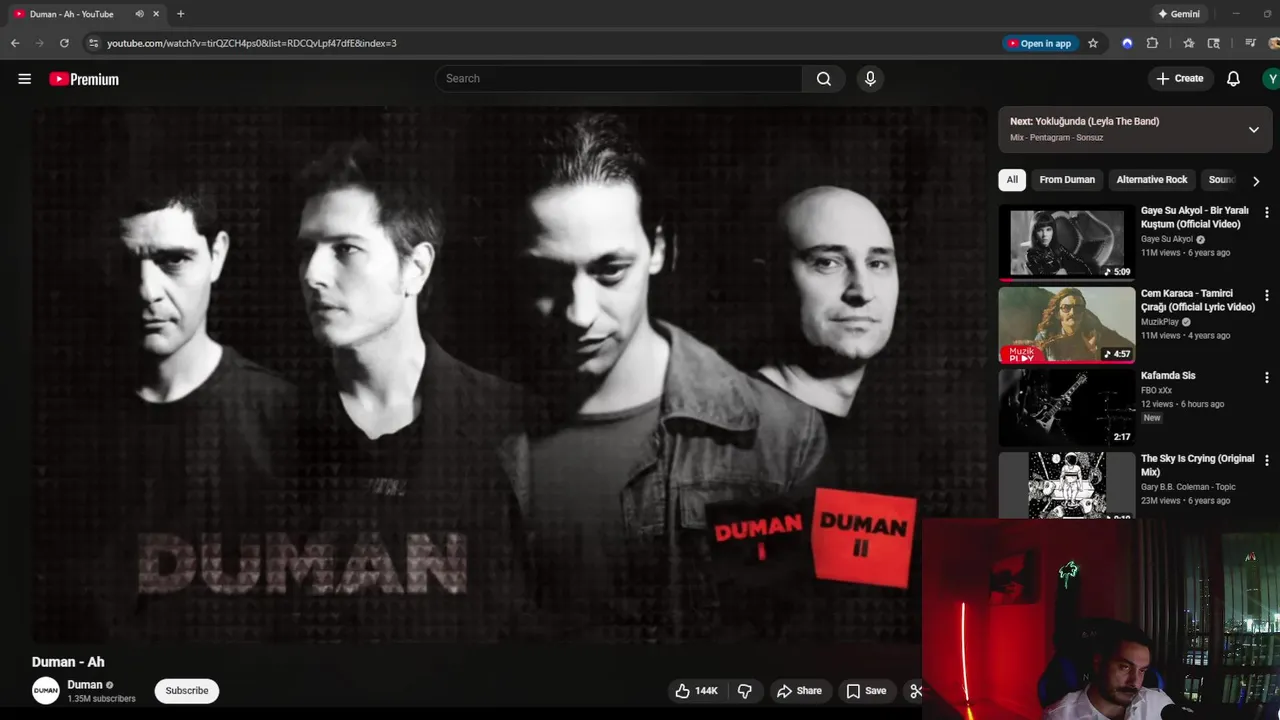Open Cem Karaca Tamirci Çırağı thumbnail
The width and height of the screenshot is (1280, 720).
click(1067, 325)
